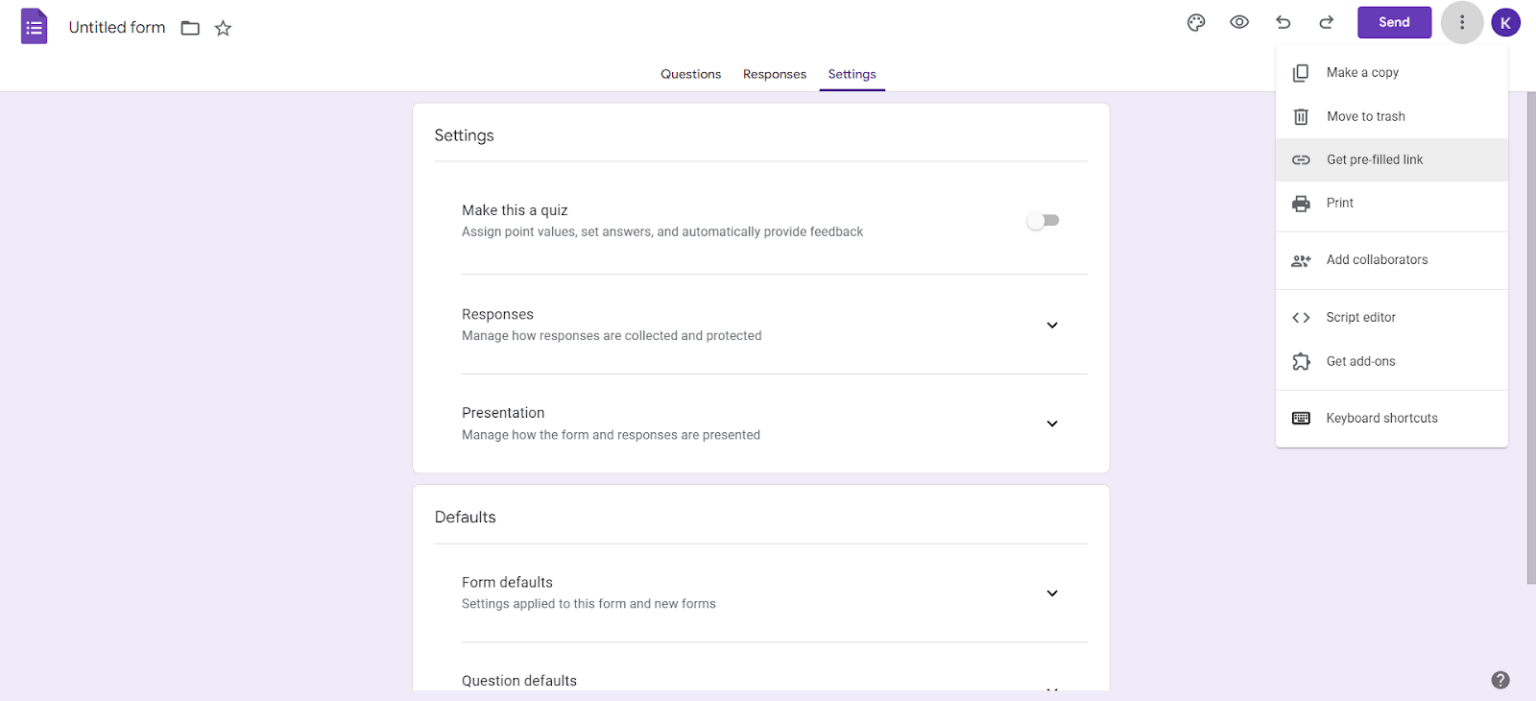Switch to the Responses tab
This screenshot has width=1536, height=701.
click(x=774, y=74)
